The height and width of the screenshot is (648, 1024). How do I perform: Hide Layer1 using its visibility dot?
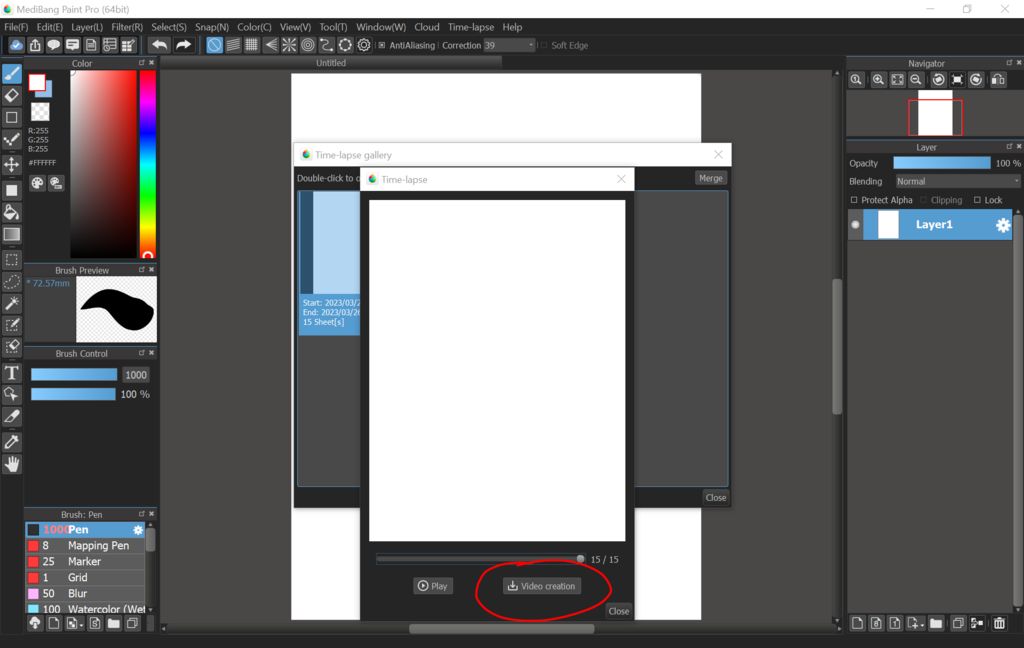[x=855, y=225]
